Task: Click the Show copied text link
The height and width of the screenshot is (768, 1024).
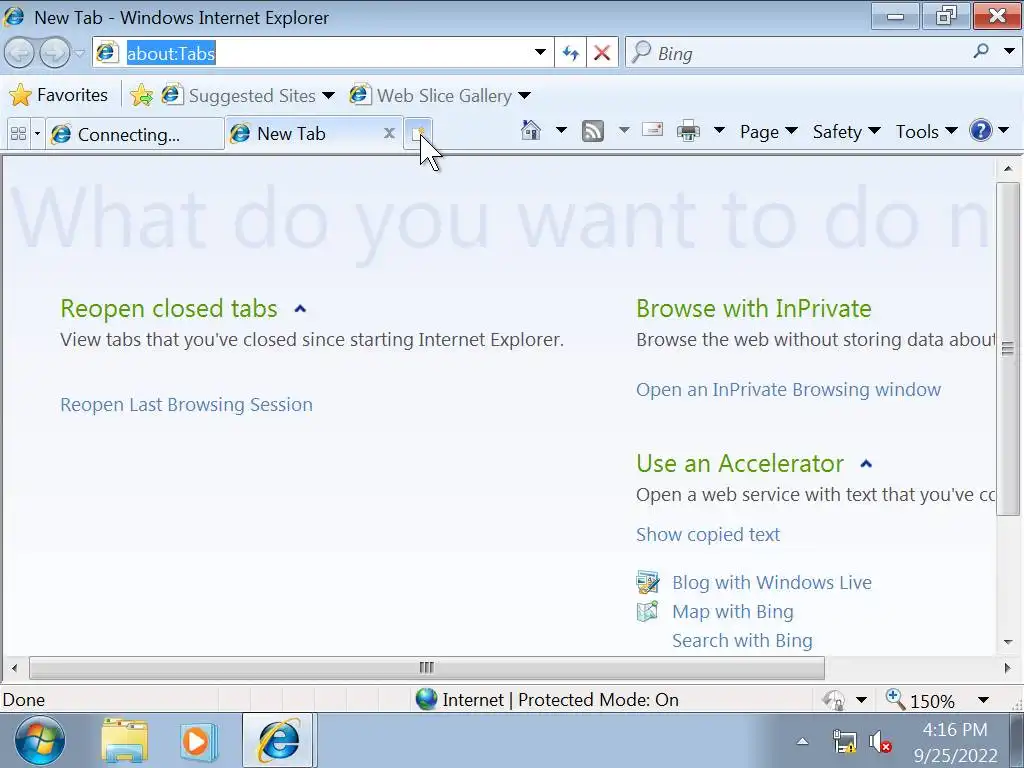Action: (x=708, y=534)
